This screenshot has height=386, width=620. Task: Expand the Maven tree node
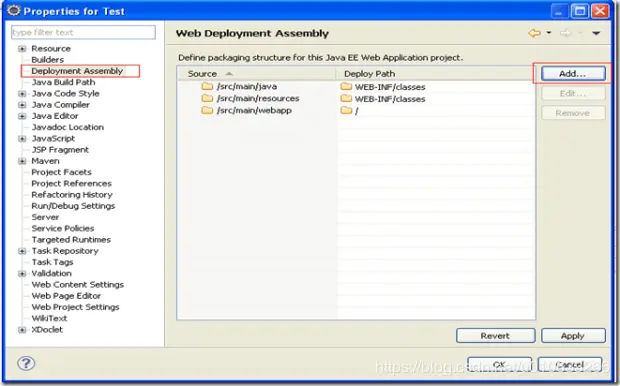point(22,161)
